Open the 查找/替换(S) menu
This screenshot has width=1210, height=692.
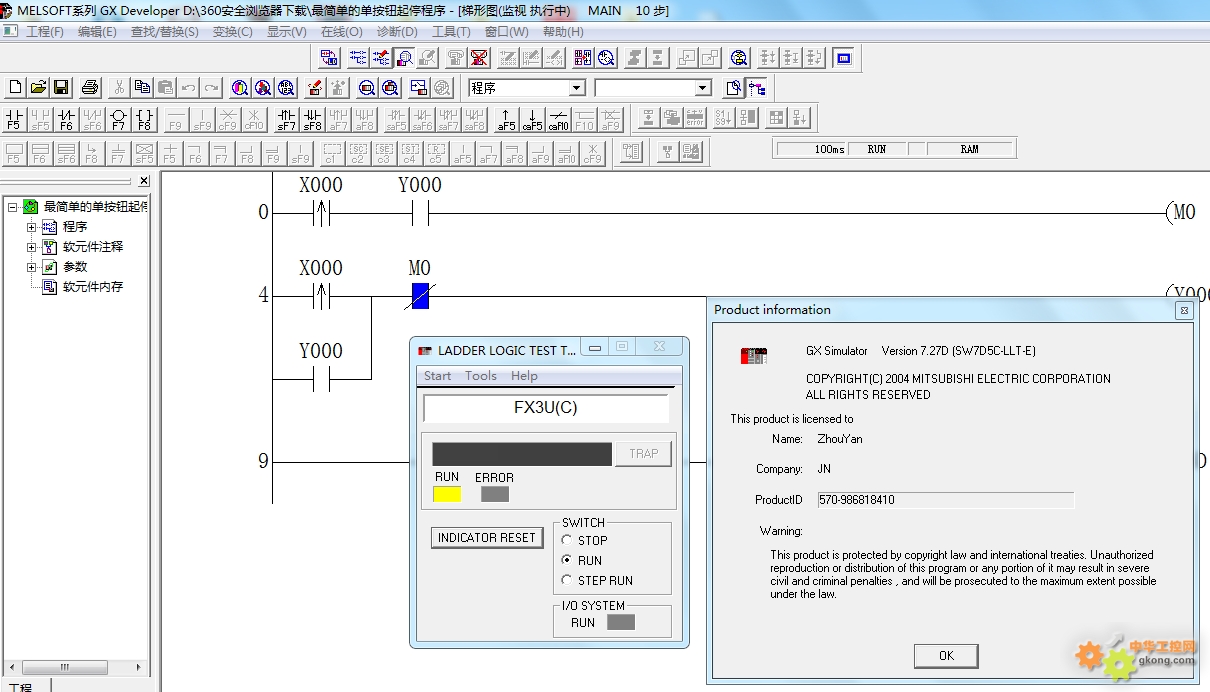165,32
